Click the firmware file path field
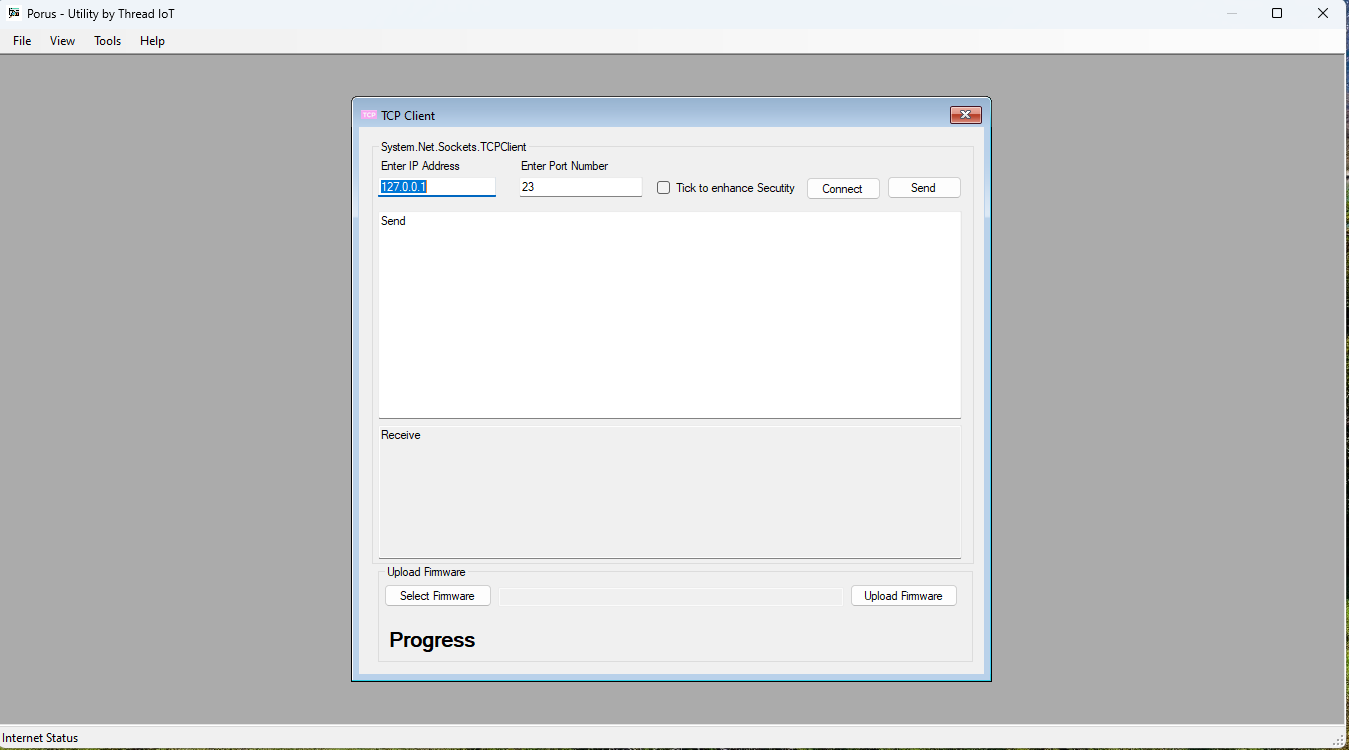The height and width of the screenshot is (750, 1349). (x=670, y=595)
